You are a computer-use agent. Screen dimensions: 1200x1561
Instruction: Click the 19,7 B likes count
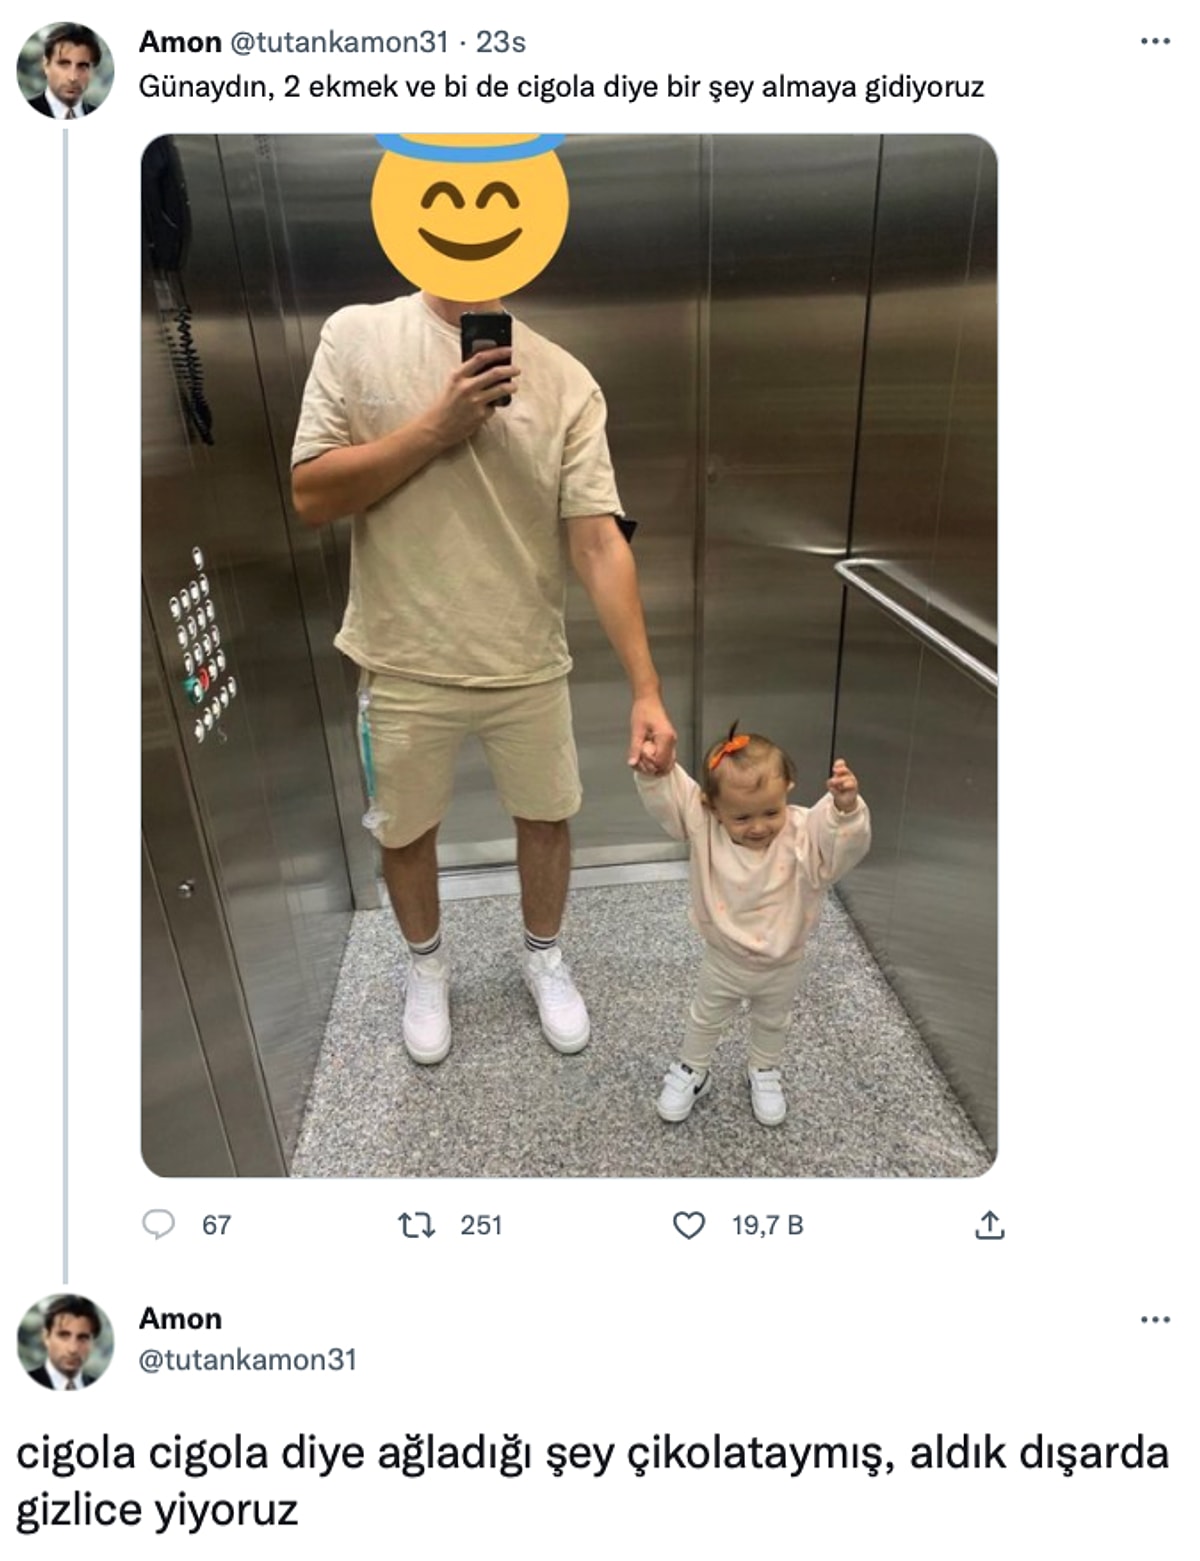(x=767, y=1225)
